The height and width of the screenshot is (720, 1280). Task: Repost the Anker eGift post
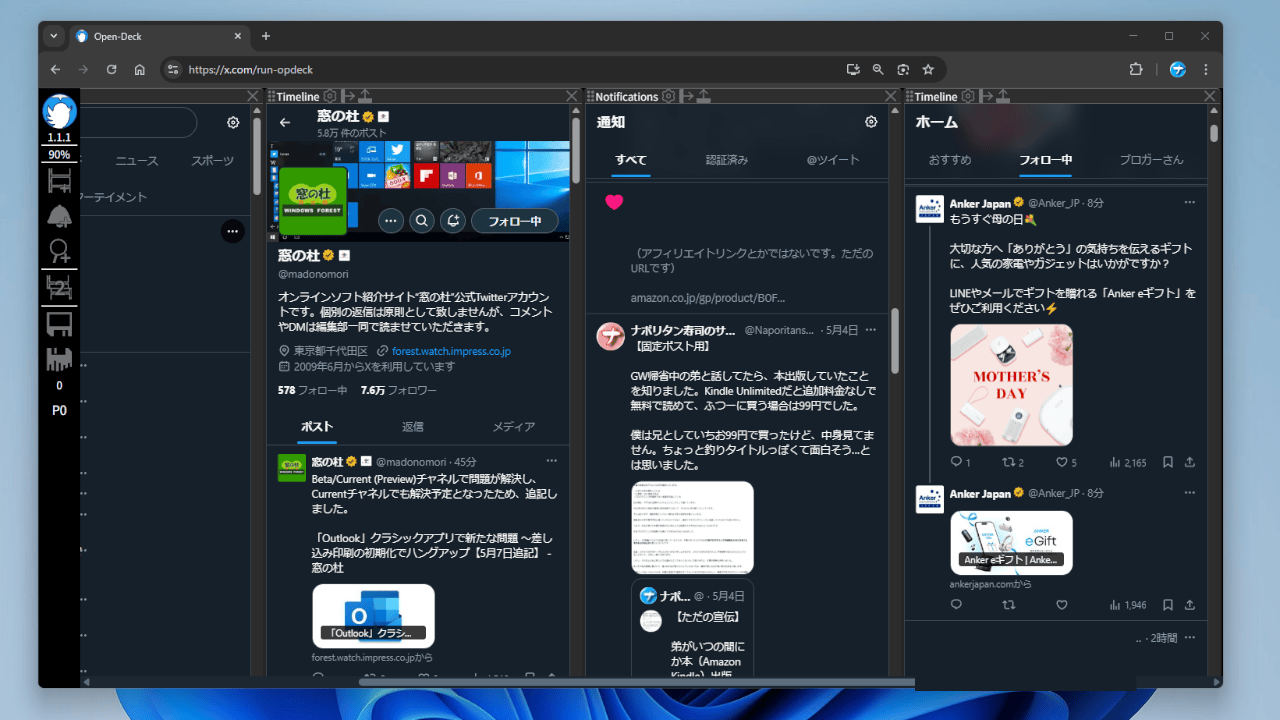coord(1009,605)
